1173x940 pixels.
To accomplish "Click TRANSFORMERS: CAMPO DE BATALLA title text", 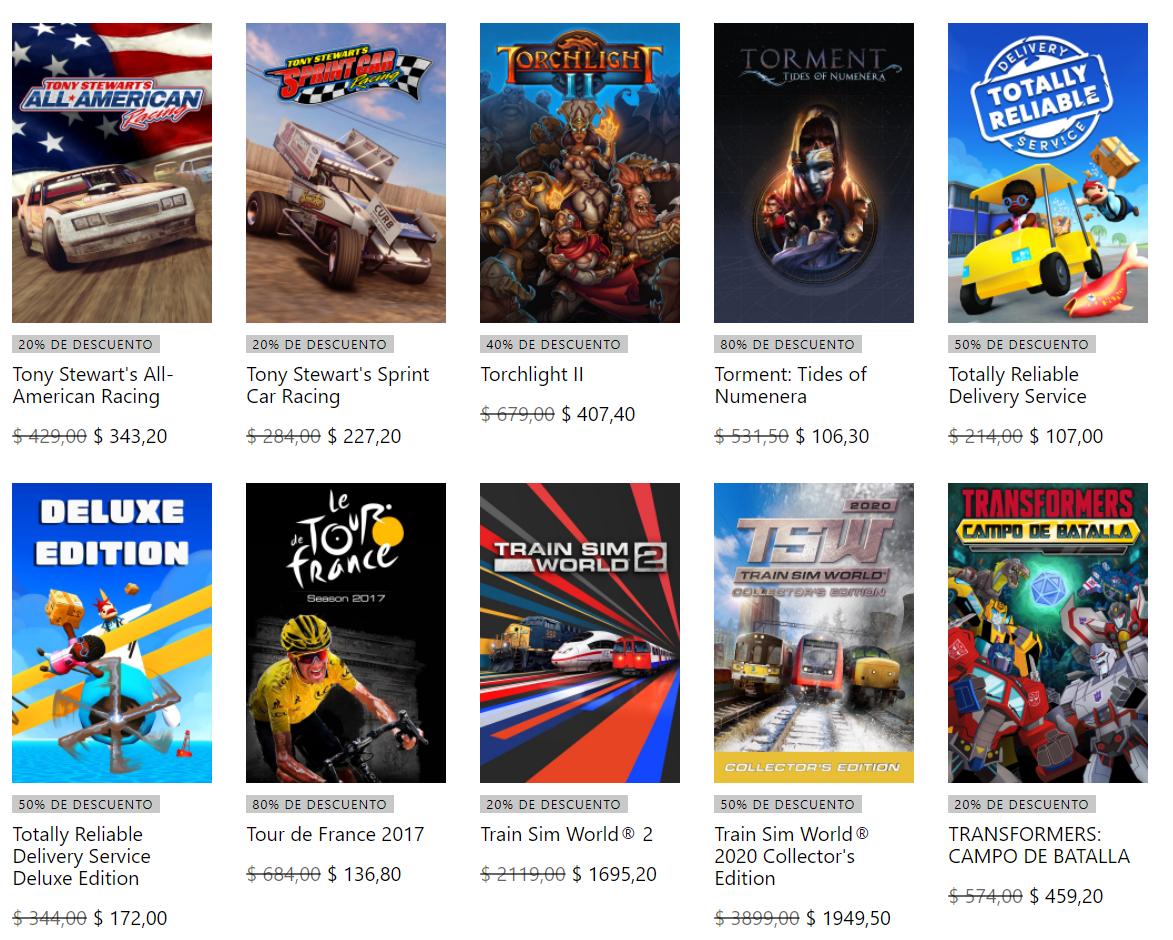I will (1039, 845).
